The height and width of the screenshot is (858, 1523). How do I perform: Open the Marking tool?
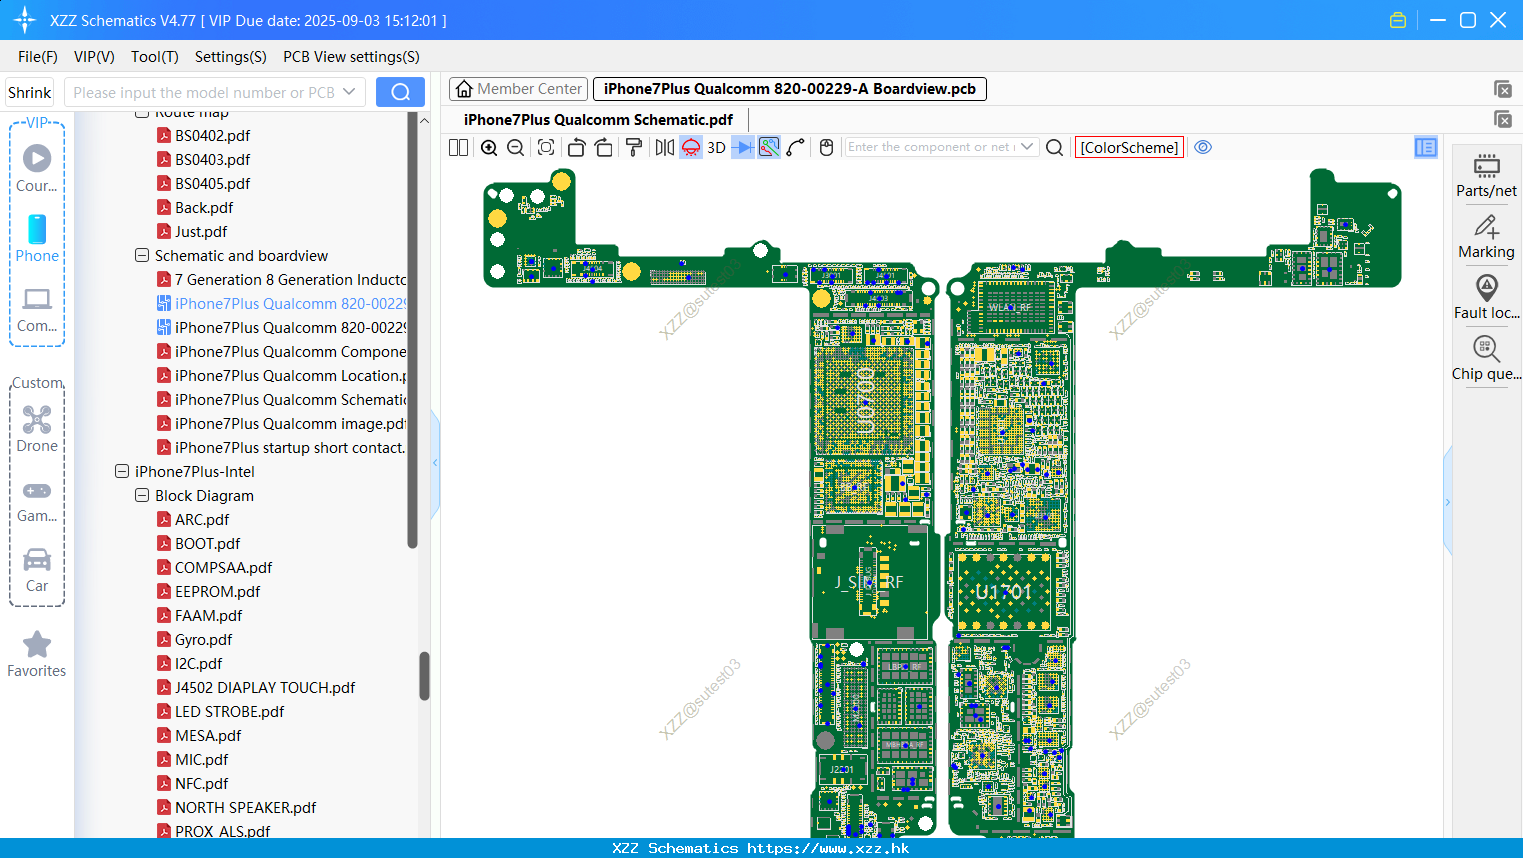coord(1486,237)
